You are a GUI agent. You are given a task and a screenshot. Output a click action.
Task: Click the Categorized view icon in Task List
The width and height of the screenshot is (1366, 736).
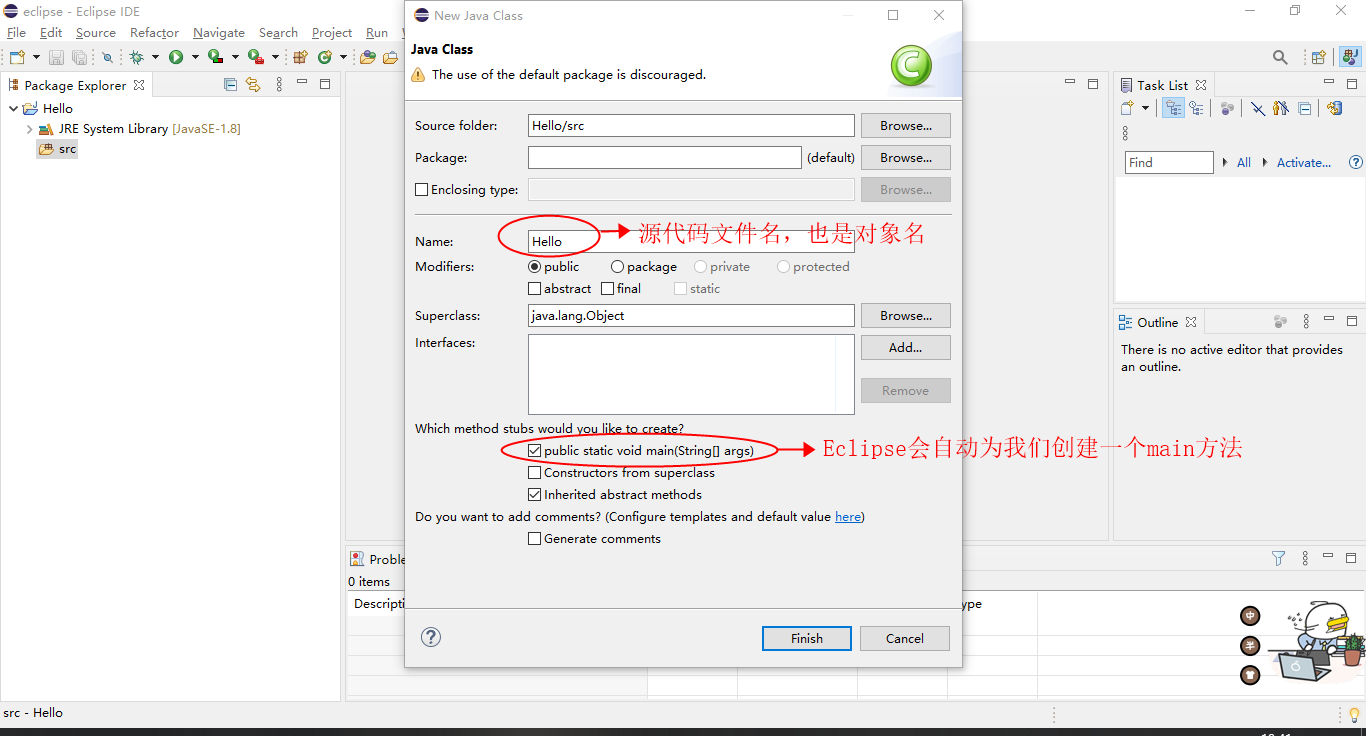tap(1174, 108)
